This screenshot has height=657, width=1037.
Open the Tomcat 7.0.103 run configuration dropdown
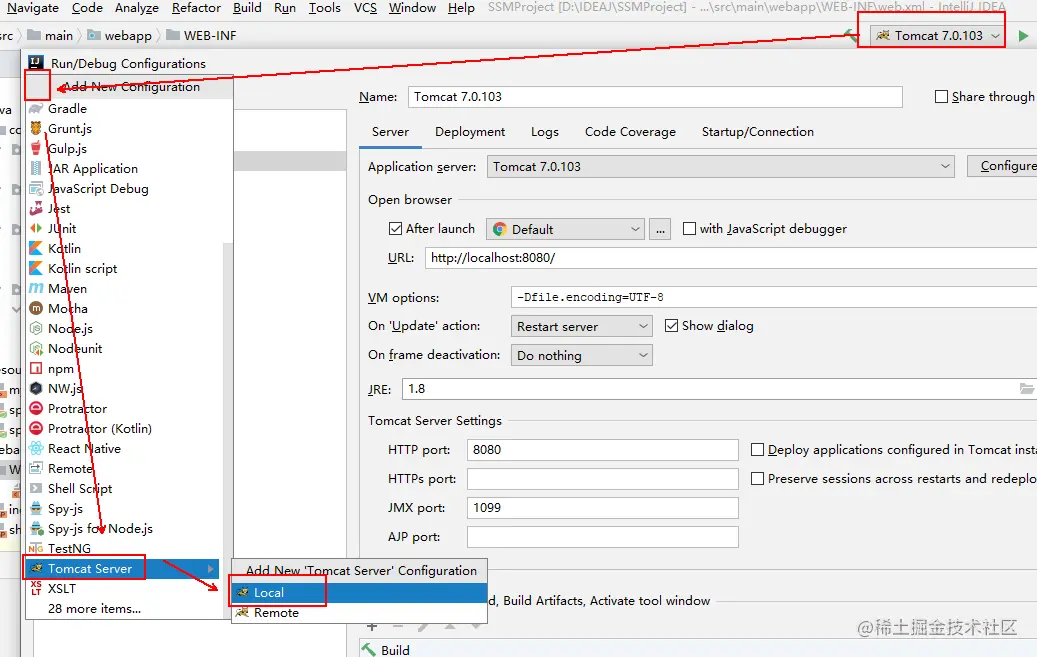click(x=937, y=36)
